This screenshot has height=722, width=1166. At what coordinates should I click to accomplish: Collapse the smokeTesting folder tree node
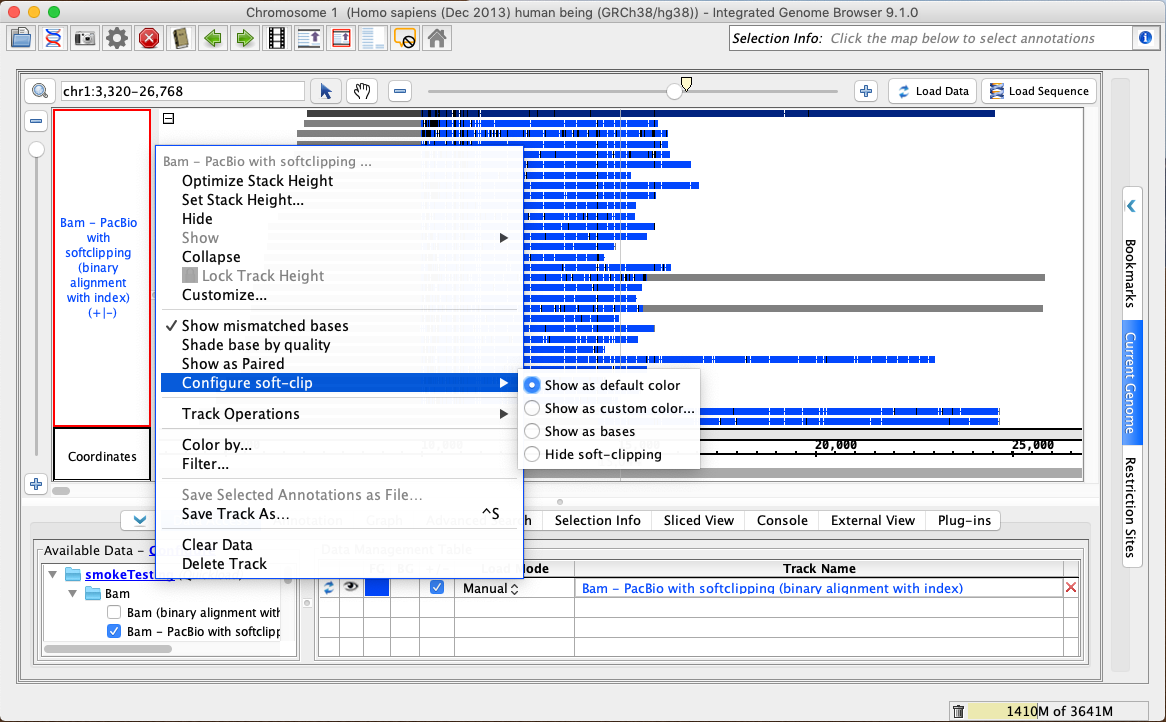53,574
